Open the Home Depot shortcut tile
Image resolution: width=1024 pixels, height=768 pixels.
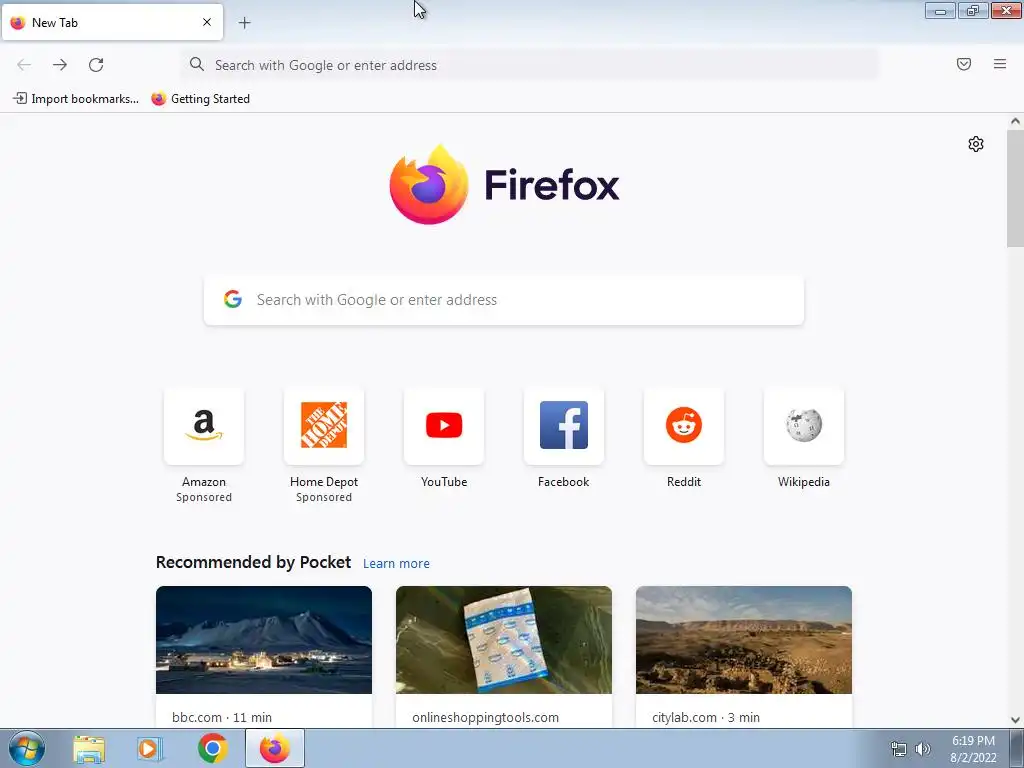pyautogui.click(x=324, y=426)
